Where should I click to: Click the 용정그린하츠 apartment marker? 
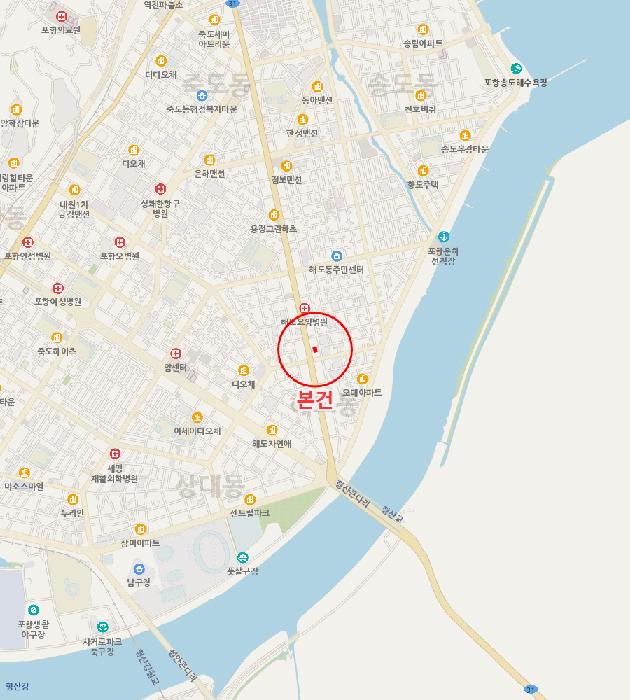pyautogui.click(x=274, y=215)
